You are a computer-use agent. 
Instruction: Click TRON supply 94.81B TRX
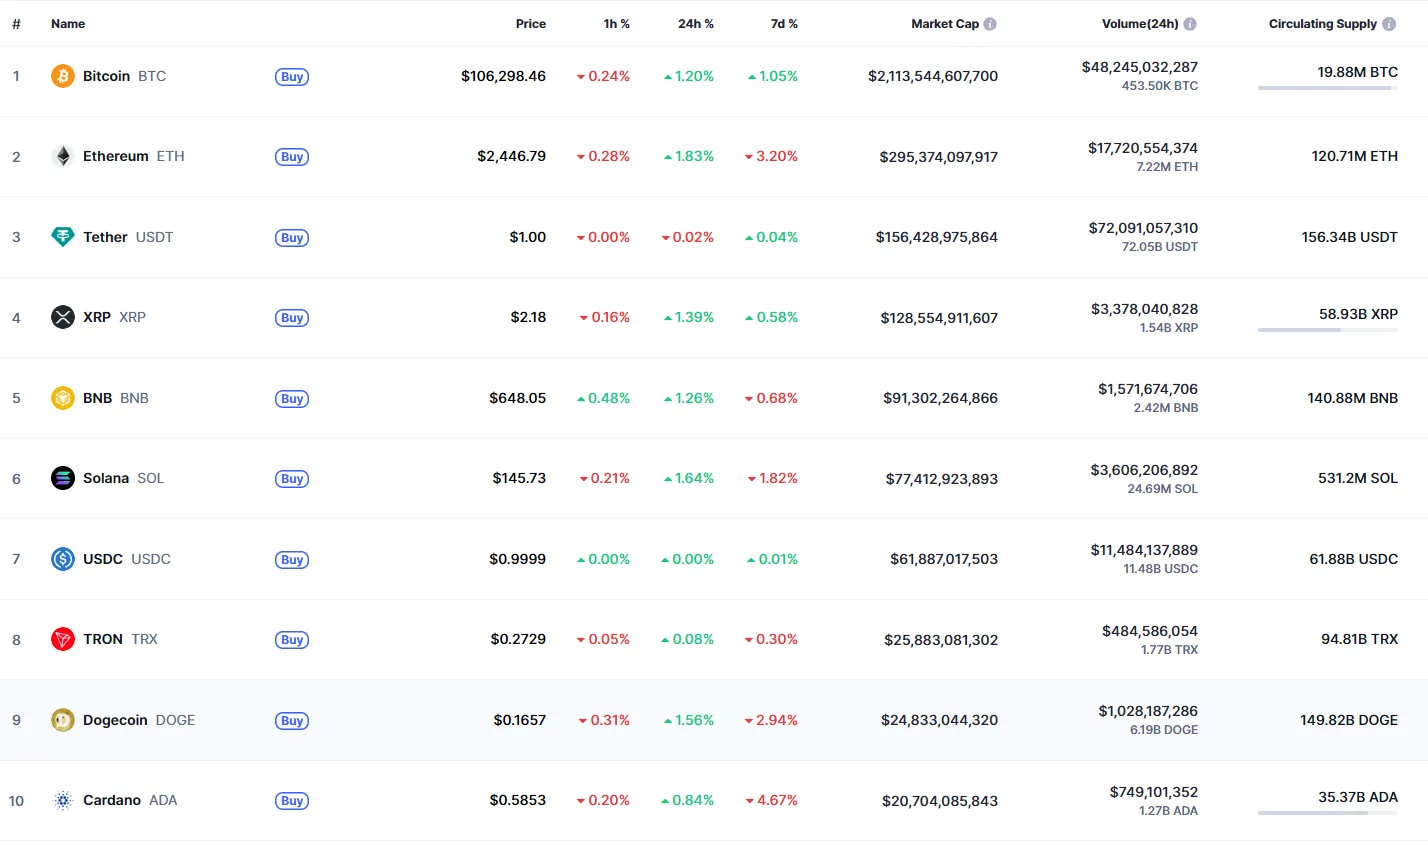(1360, 639)
